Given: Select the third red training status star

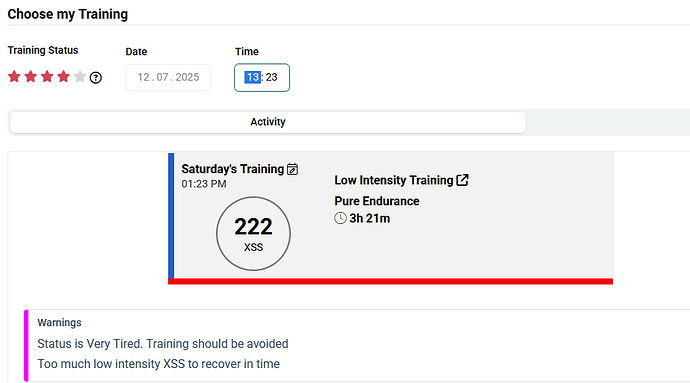Looking at the screenshot, I should (47, 77).
